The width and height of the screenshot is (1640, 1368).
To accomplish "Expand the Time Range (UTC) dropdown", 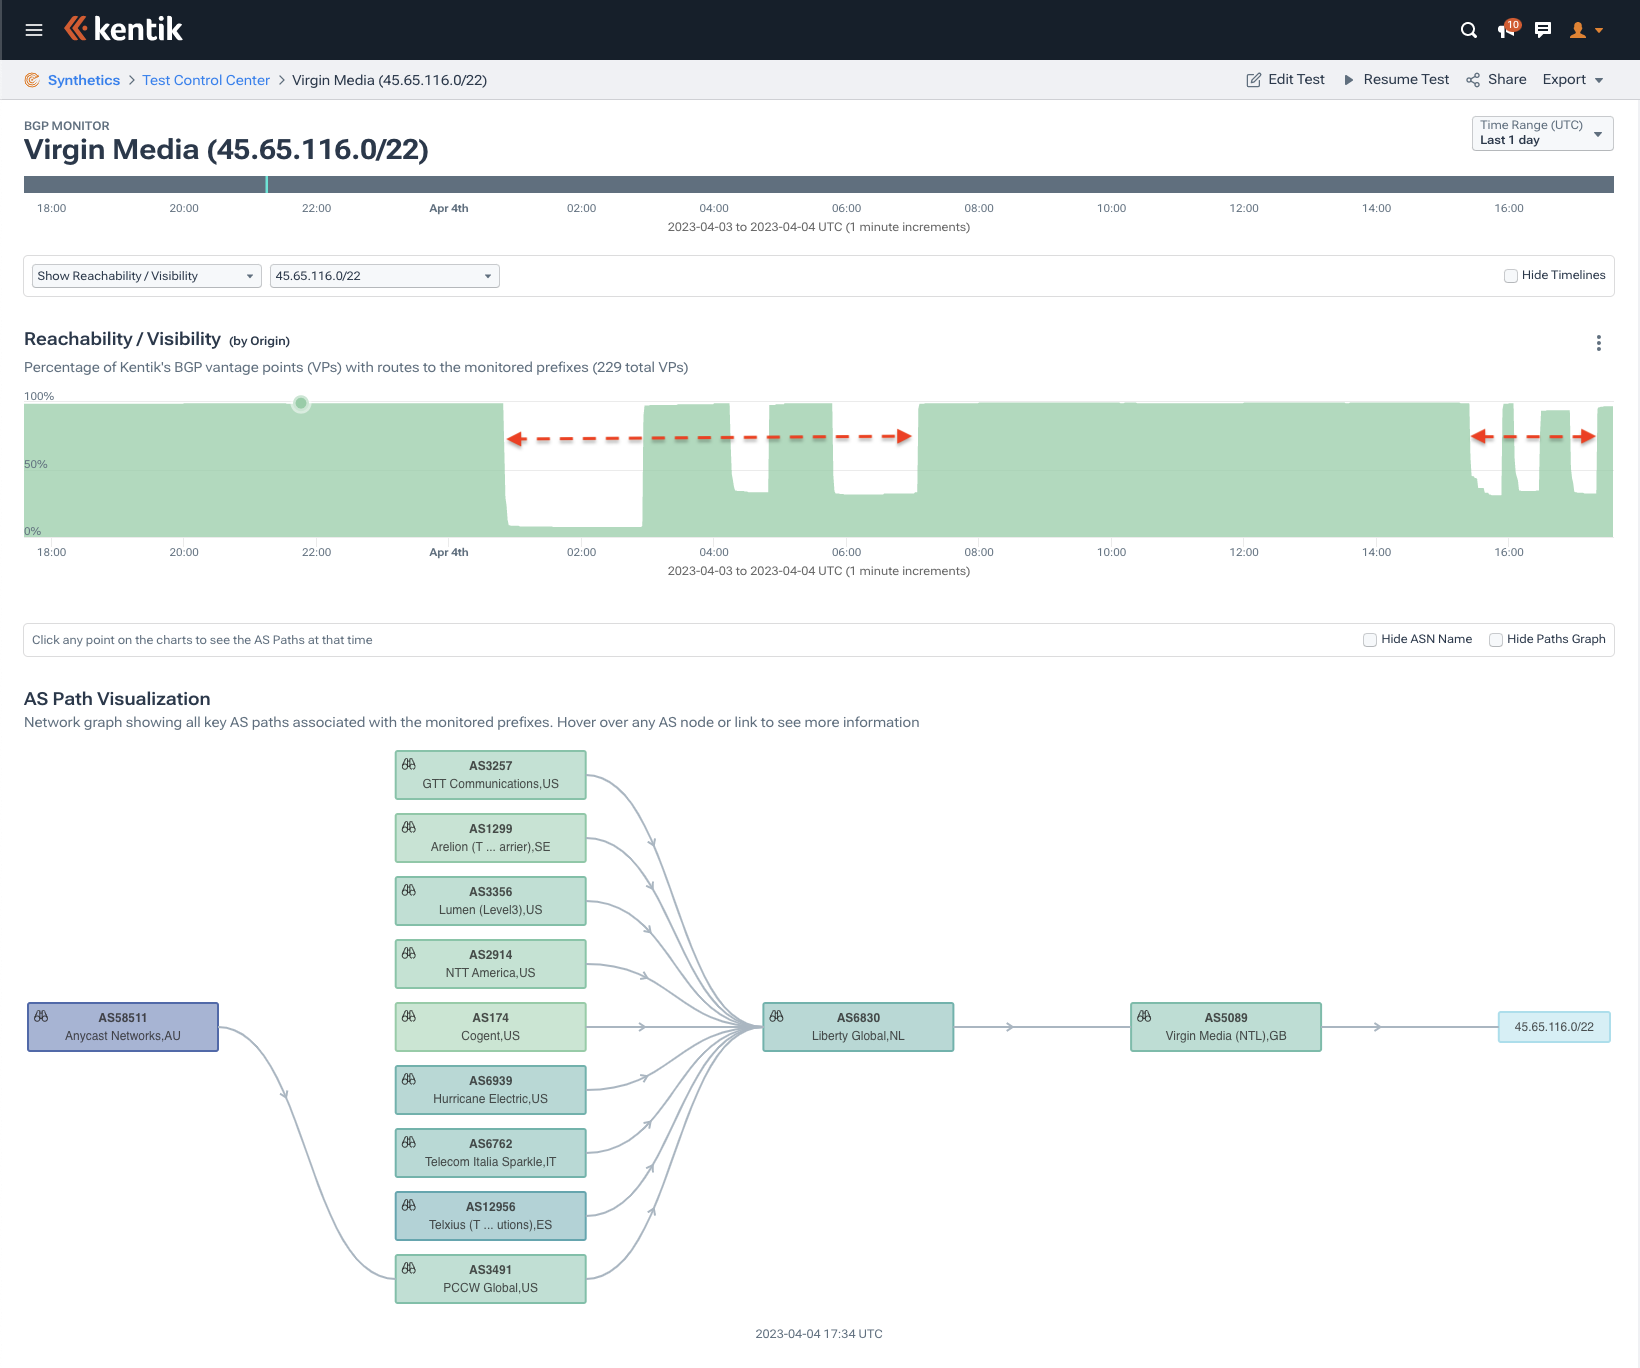I will (1542, 133).
